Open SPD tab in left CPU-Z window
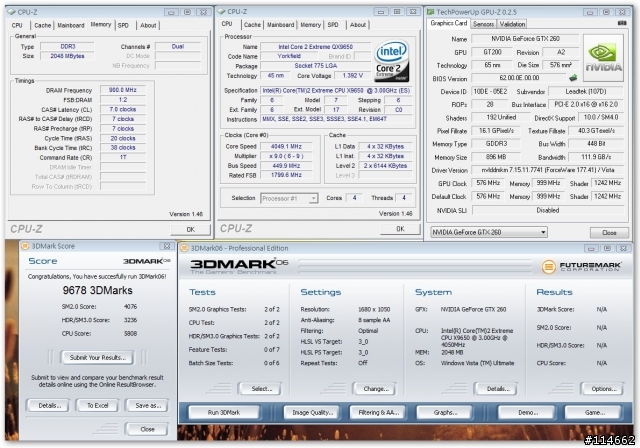640x448 pixels. point(123,25)
